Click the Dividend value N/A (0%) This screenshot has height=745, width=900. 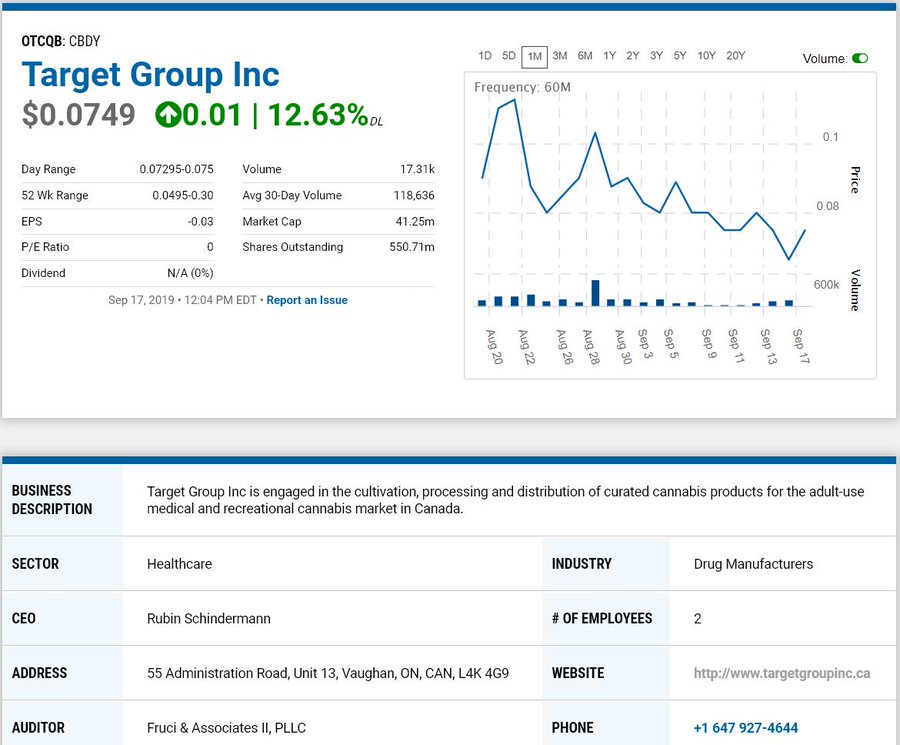click(x=190, y=273)
